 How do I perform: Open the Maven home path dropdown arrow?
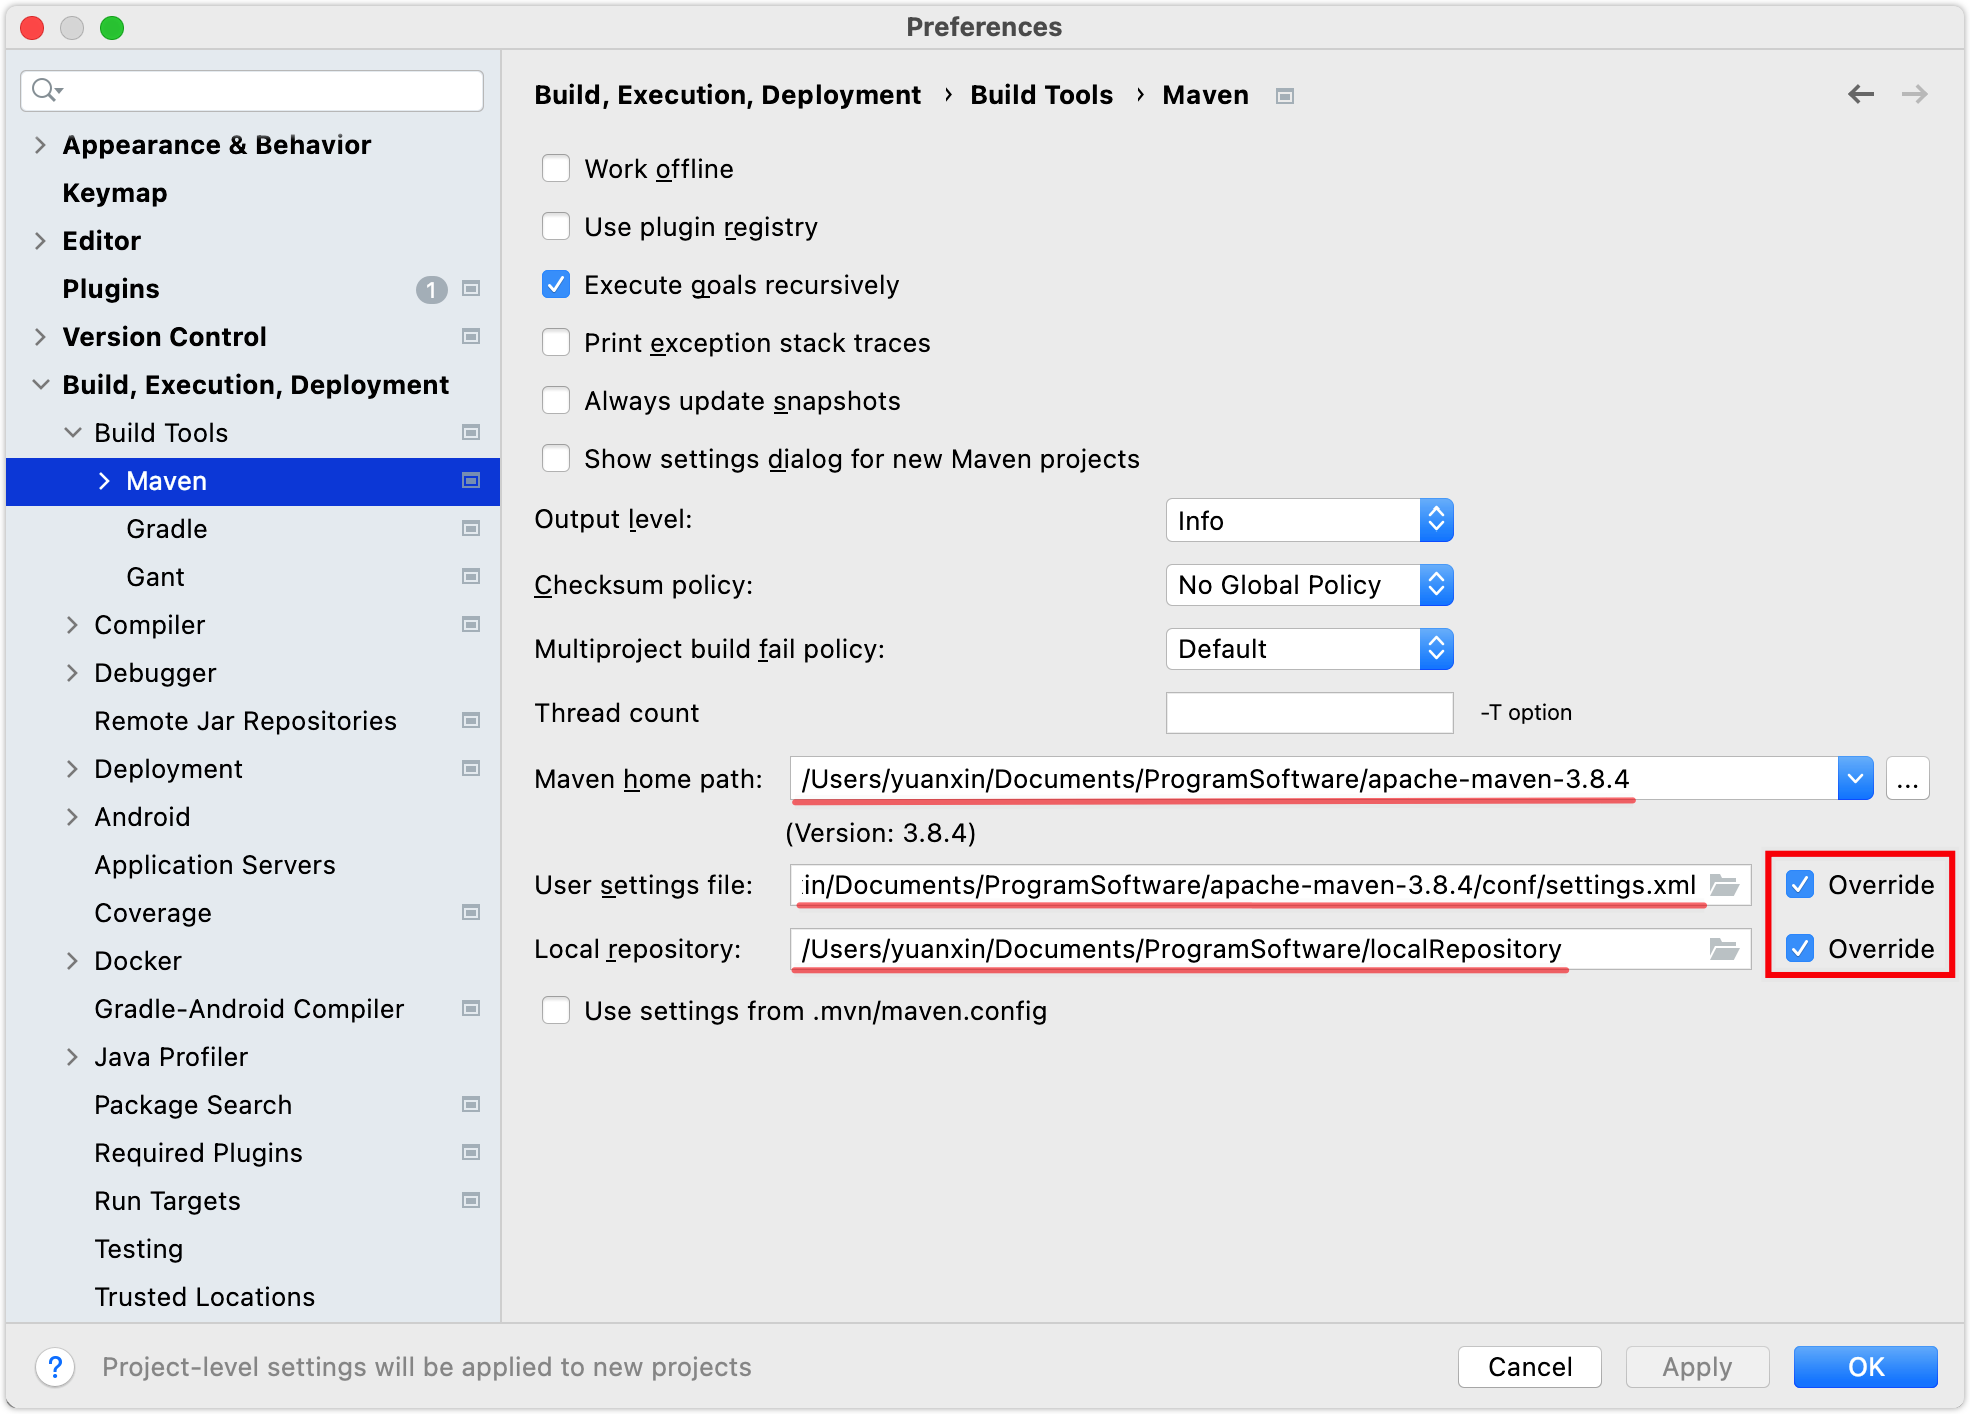(x=1855, y=778)
